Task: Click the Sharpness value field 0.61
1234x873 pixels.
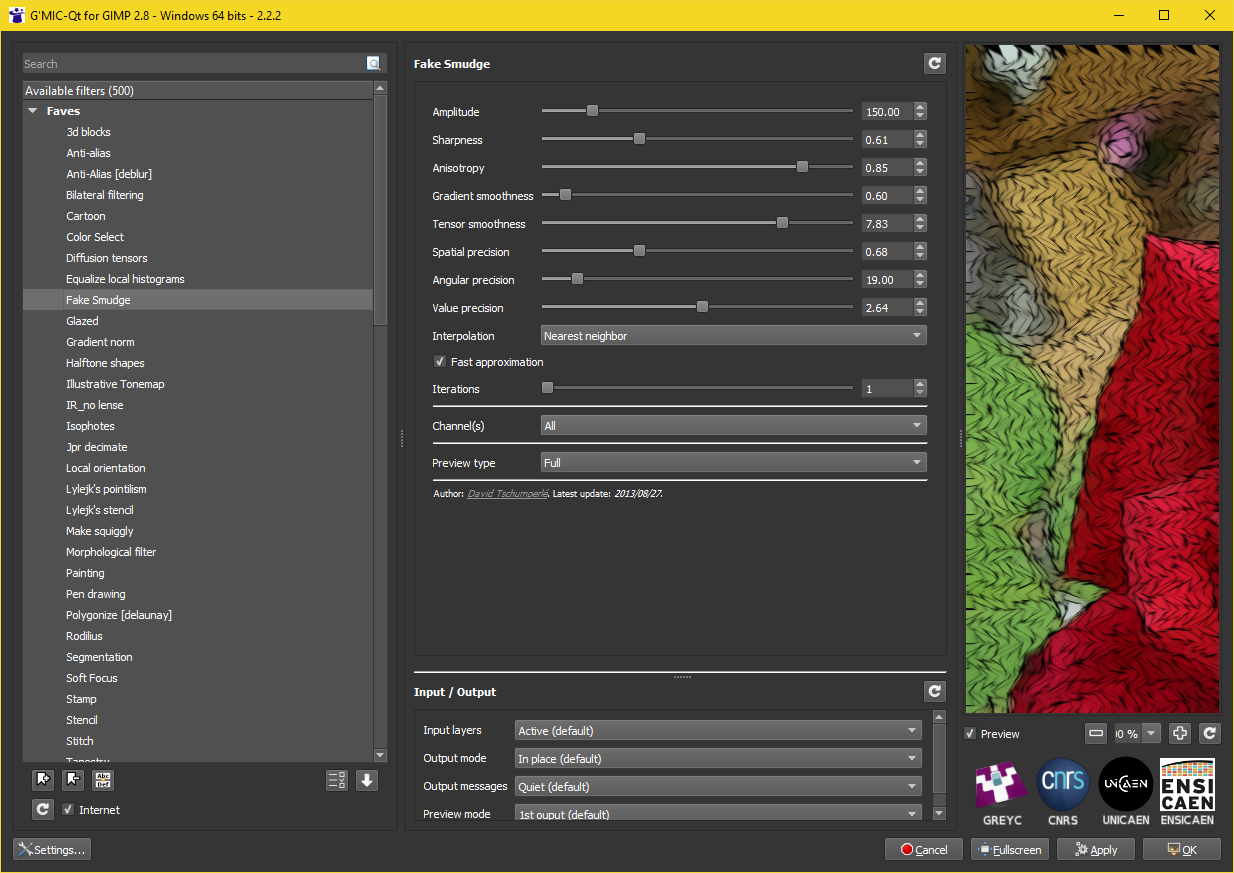Action: [x=887, y=140]
